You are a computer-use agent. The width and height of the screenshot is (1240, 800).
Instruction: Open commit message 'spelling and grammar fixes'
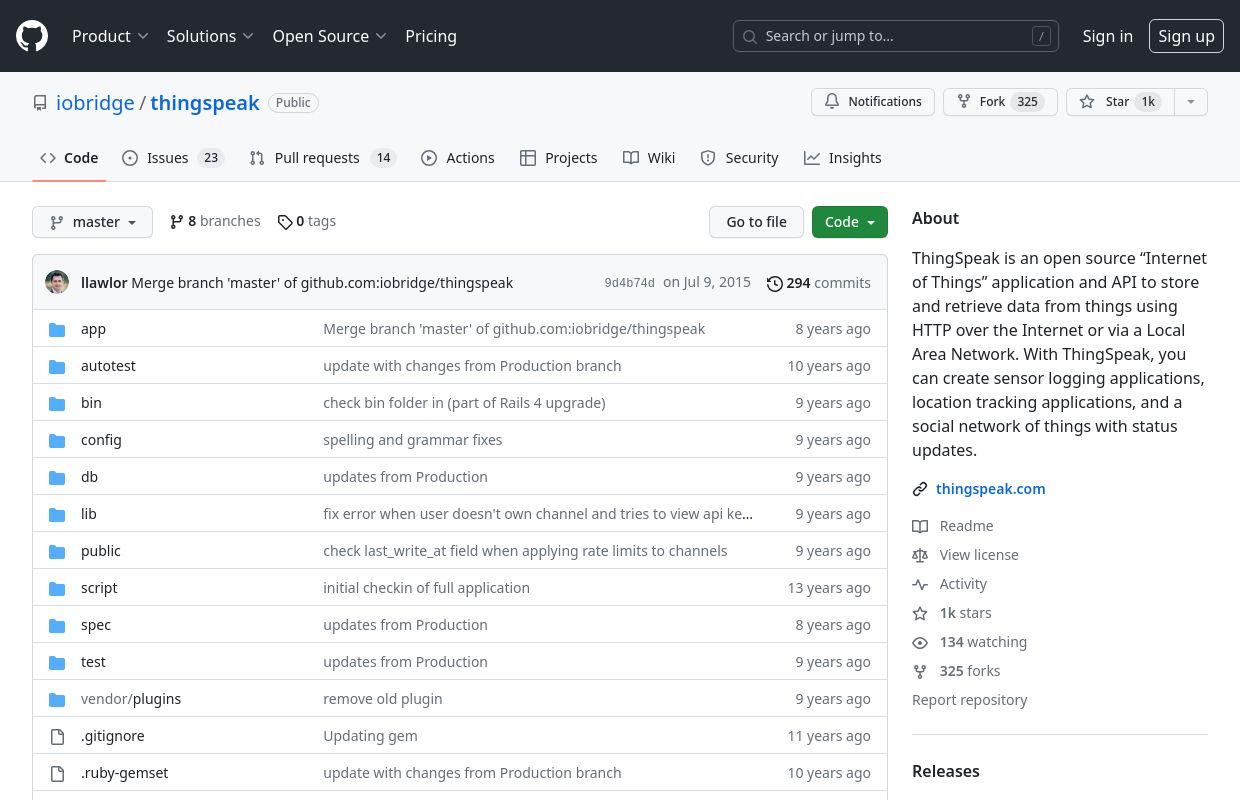[413, 440]
